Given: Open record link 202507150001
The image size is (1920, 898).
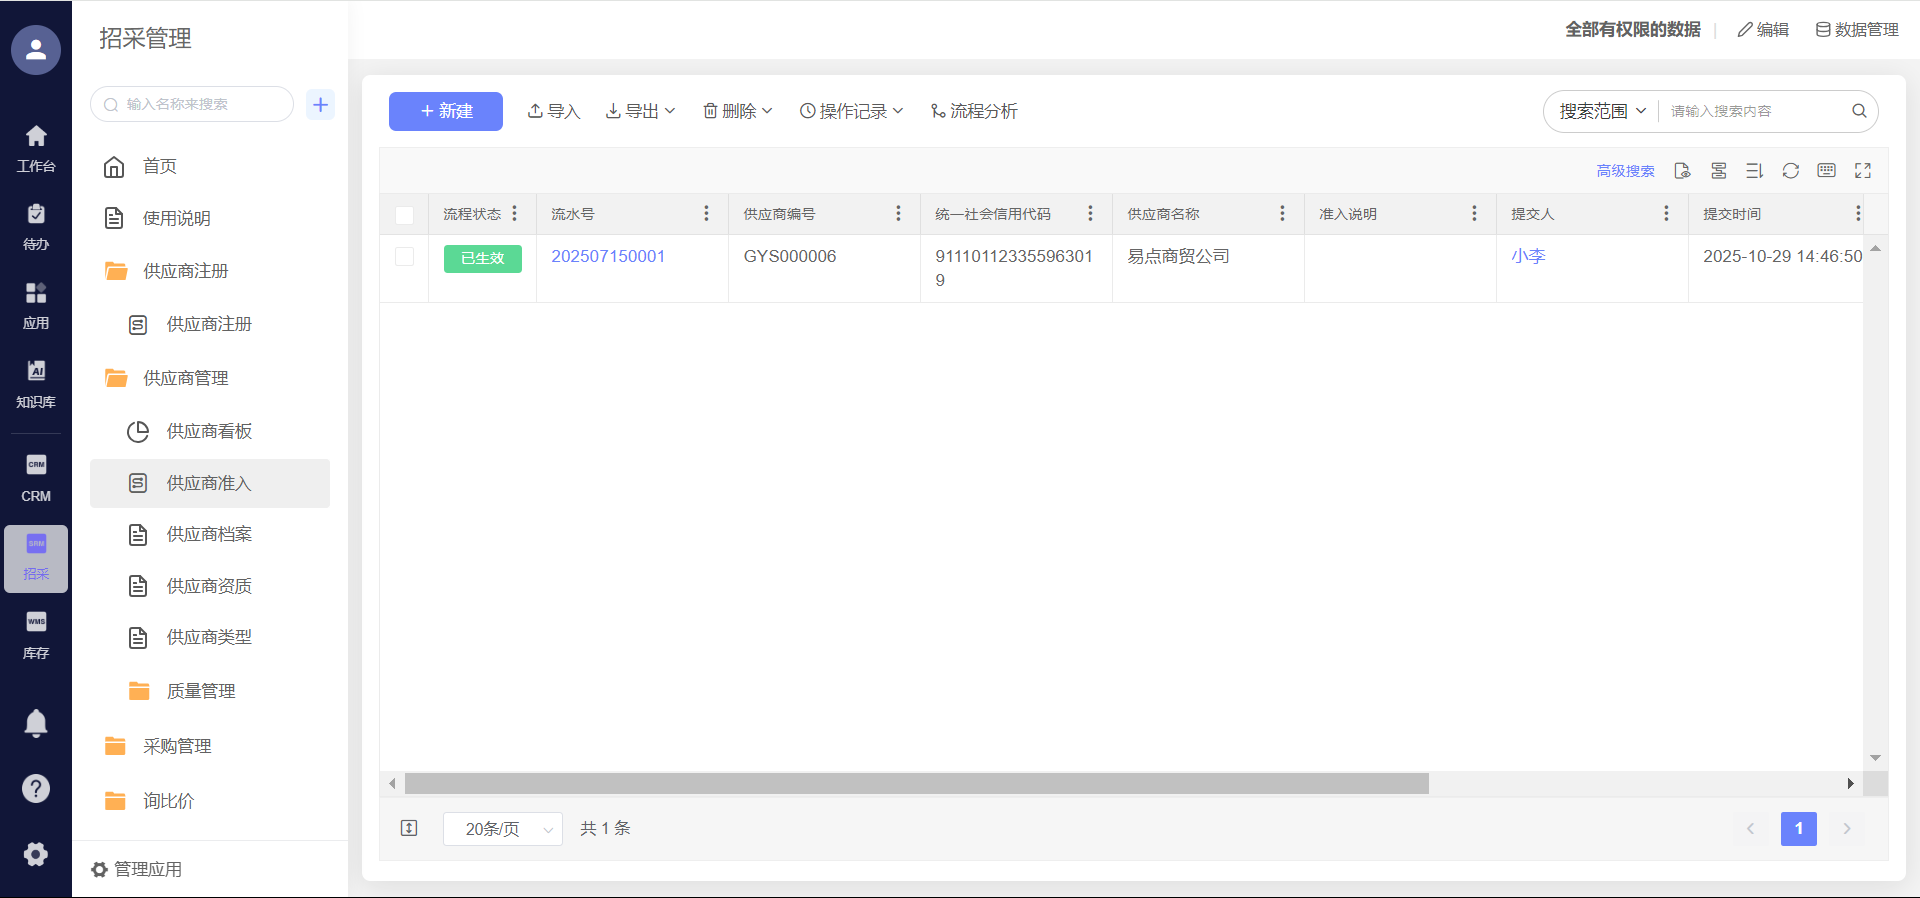Looking at the screenshot, I should [x=608, y=257].
